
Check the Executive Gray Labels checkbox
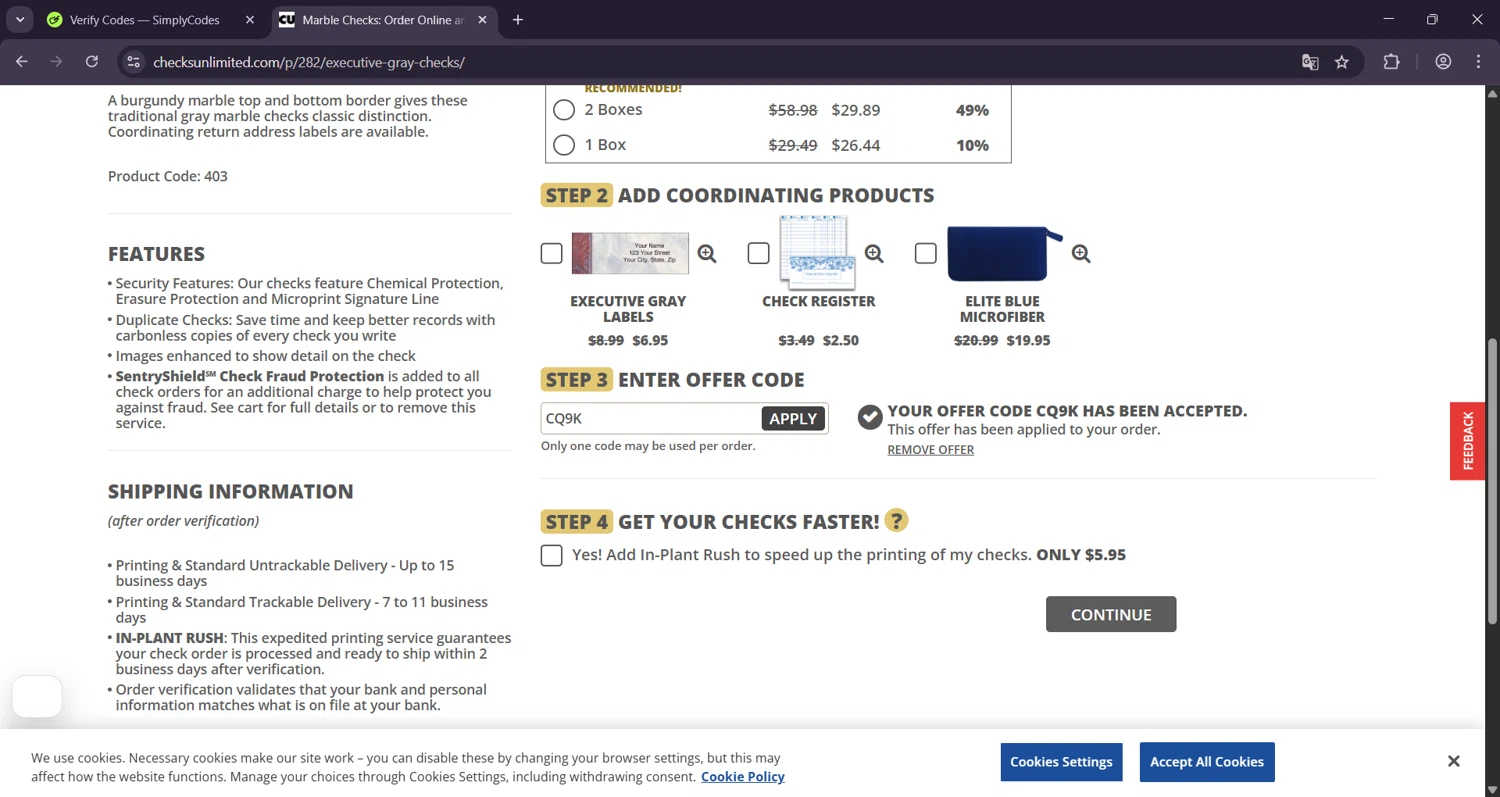pos(551,254)
